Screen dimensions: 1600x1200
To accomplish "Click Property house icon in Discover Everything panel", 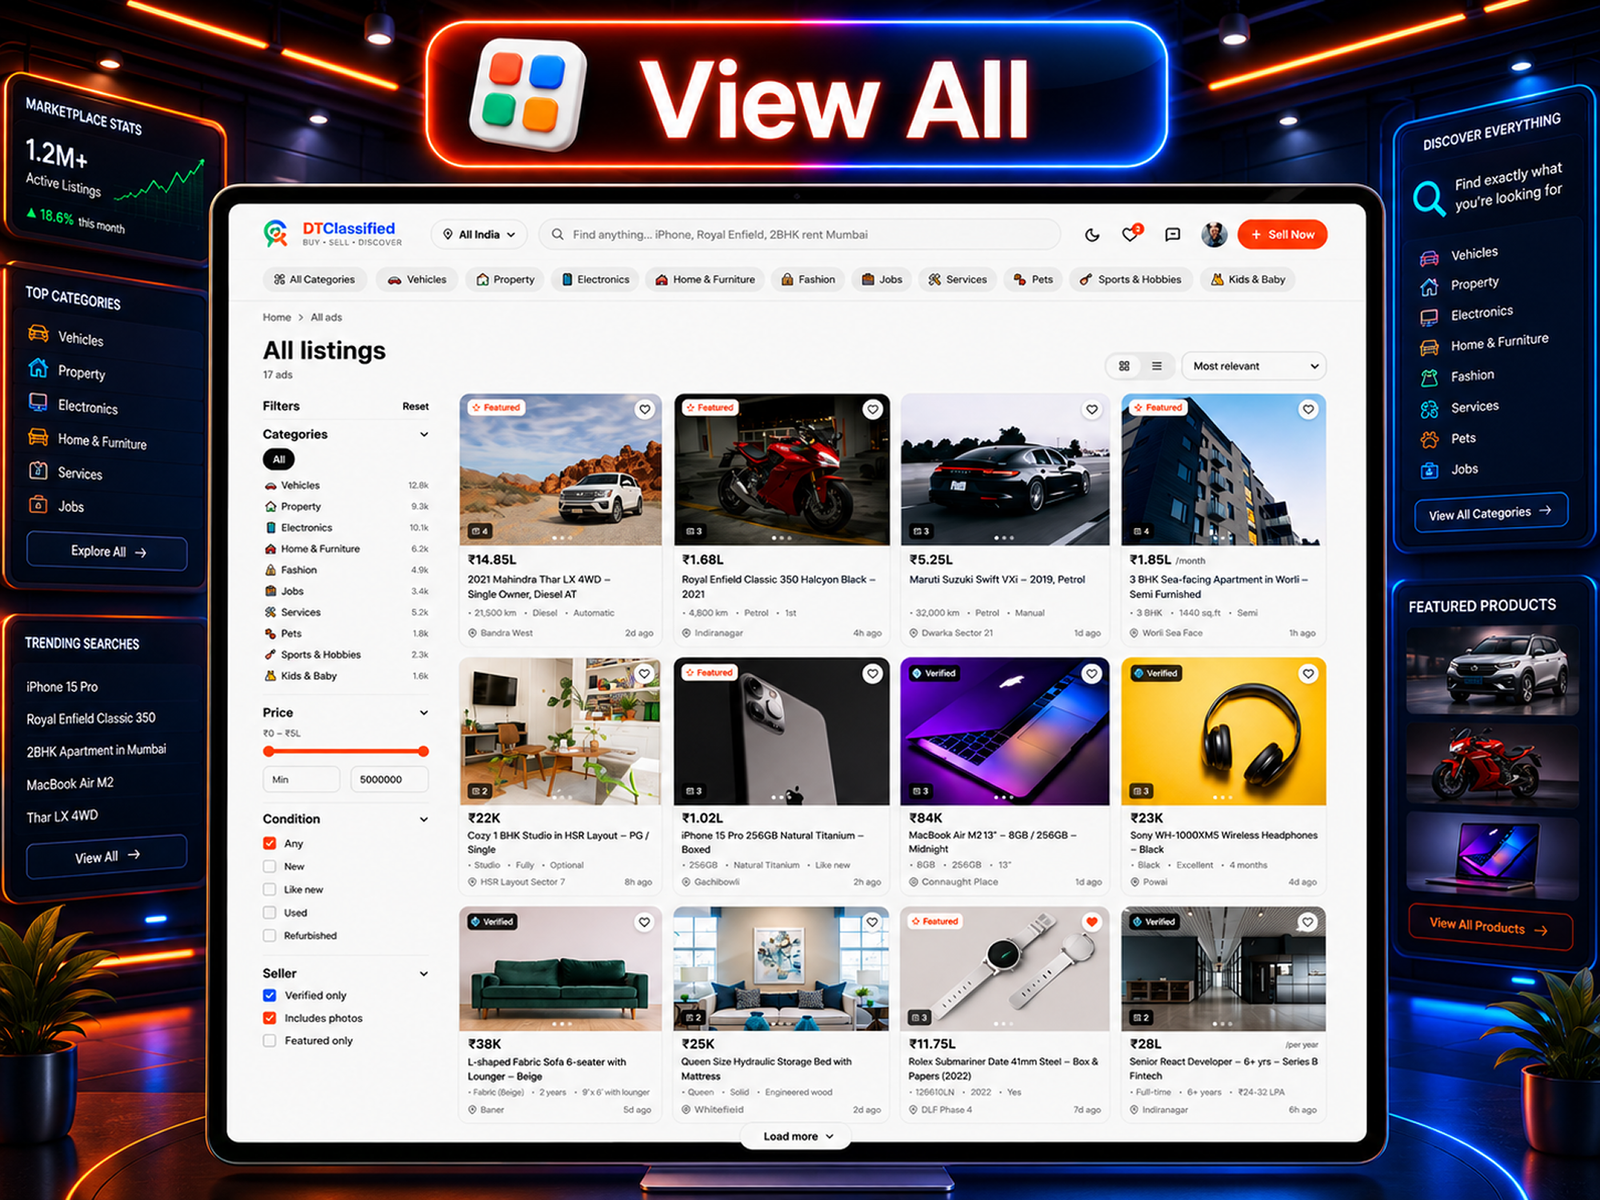I will coord(1429,287).
